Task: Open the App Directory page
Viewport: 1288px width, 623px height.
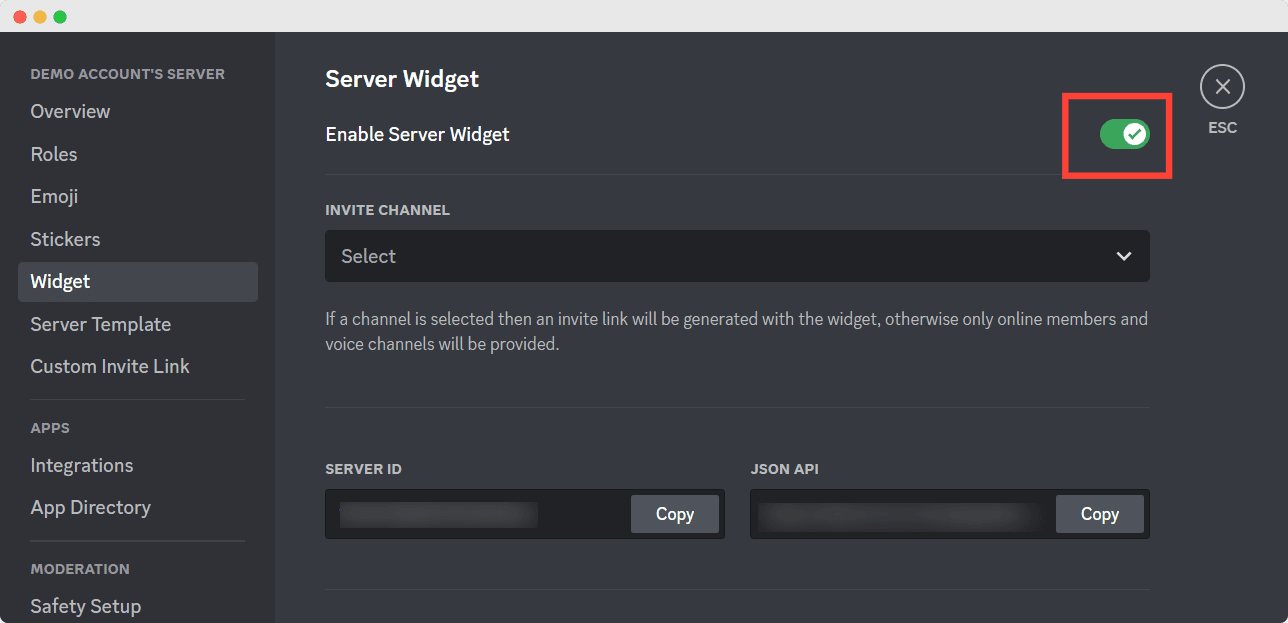Action: (x=90, y=507)
